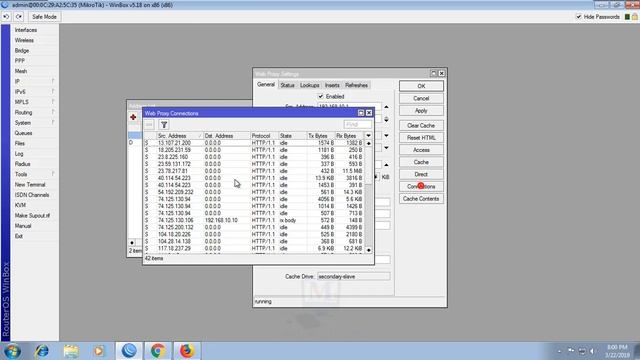640x360 pixels.
Task: Open New Terminal
Action: (30, 184)
